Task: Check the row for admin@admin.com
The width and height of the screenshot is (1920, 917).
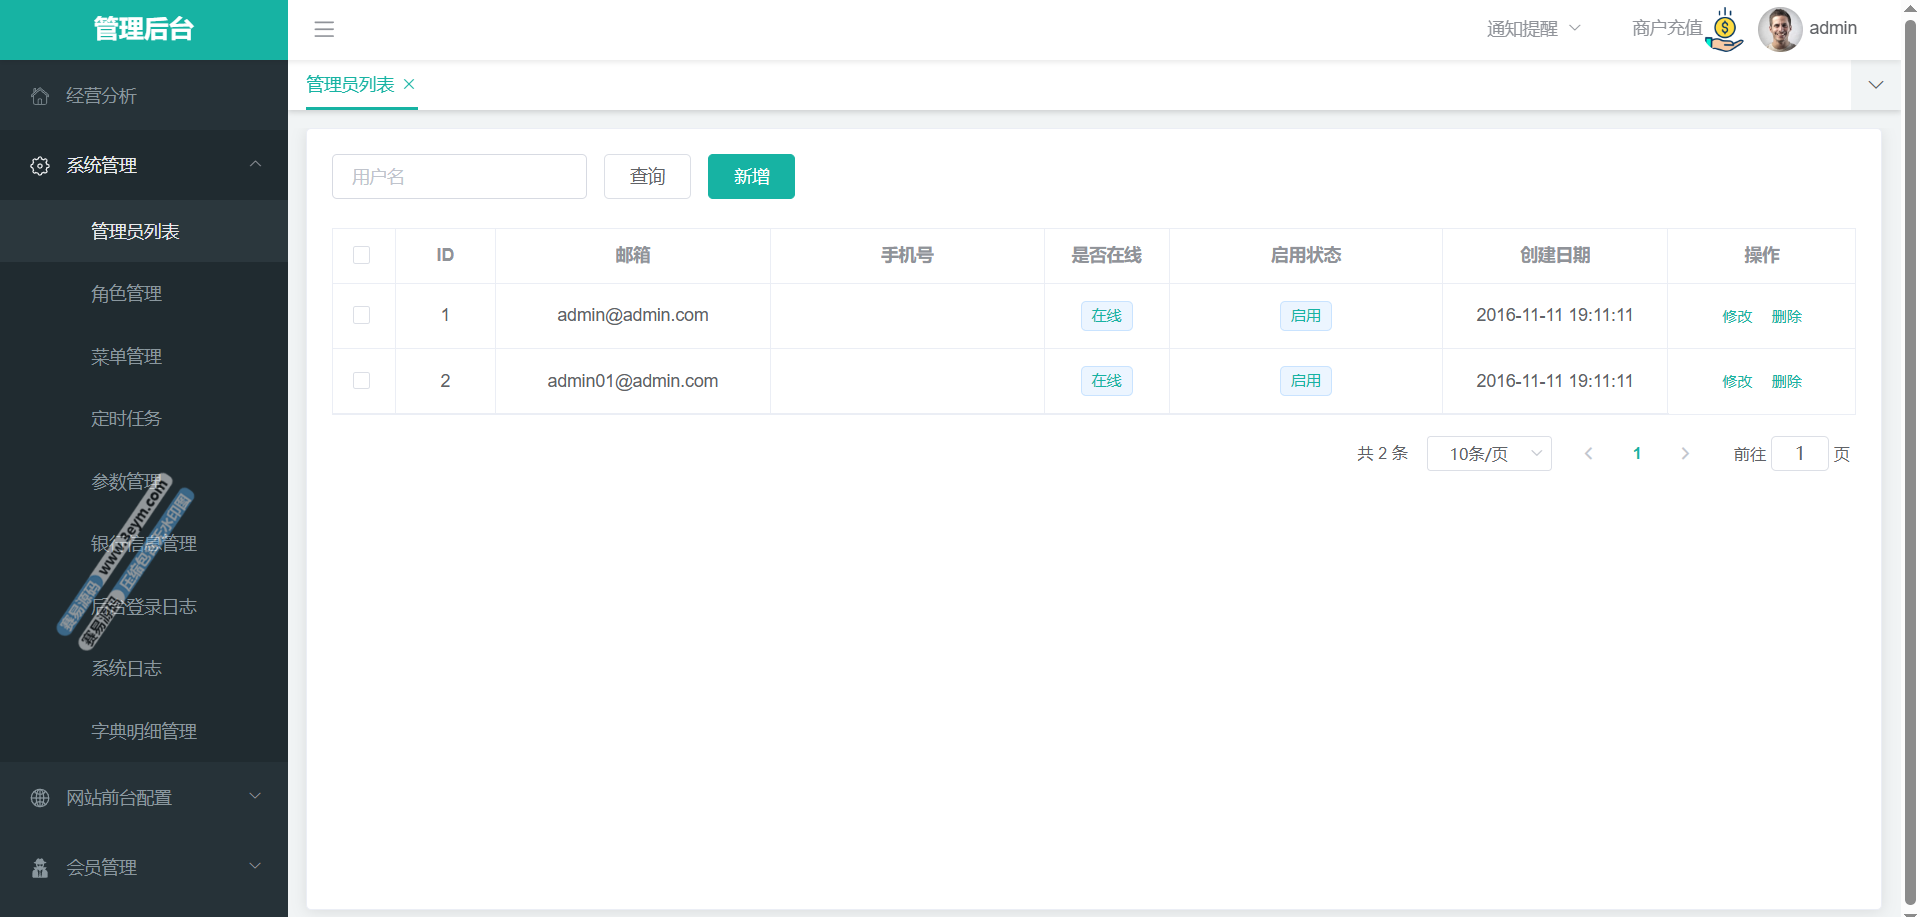Action: 362,315
